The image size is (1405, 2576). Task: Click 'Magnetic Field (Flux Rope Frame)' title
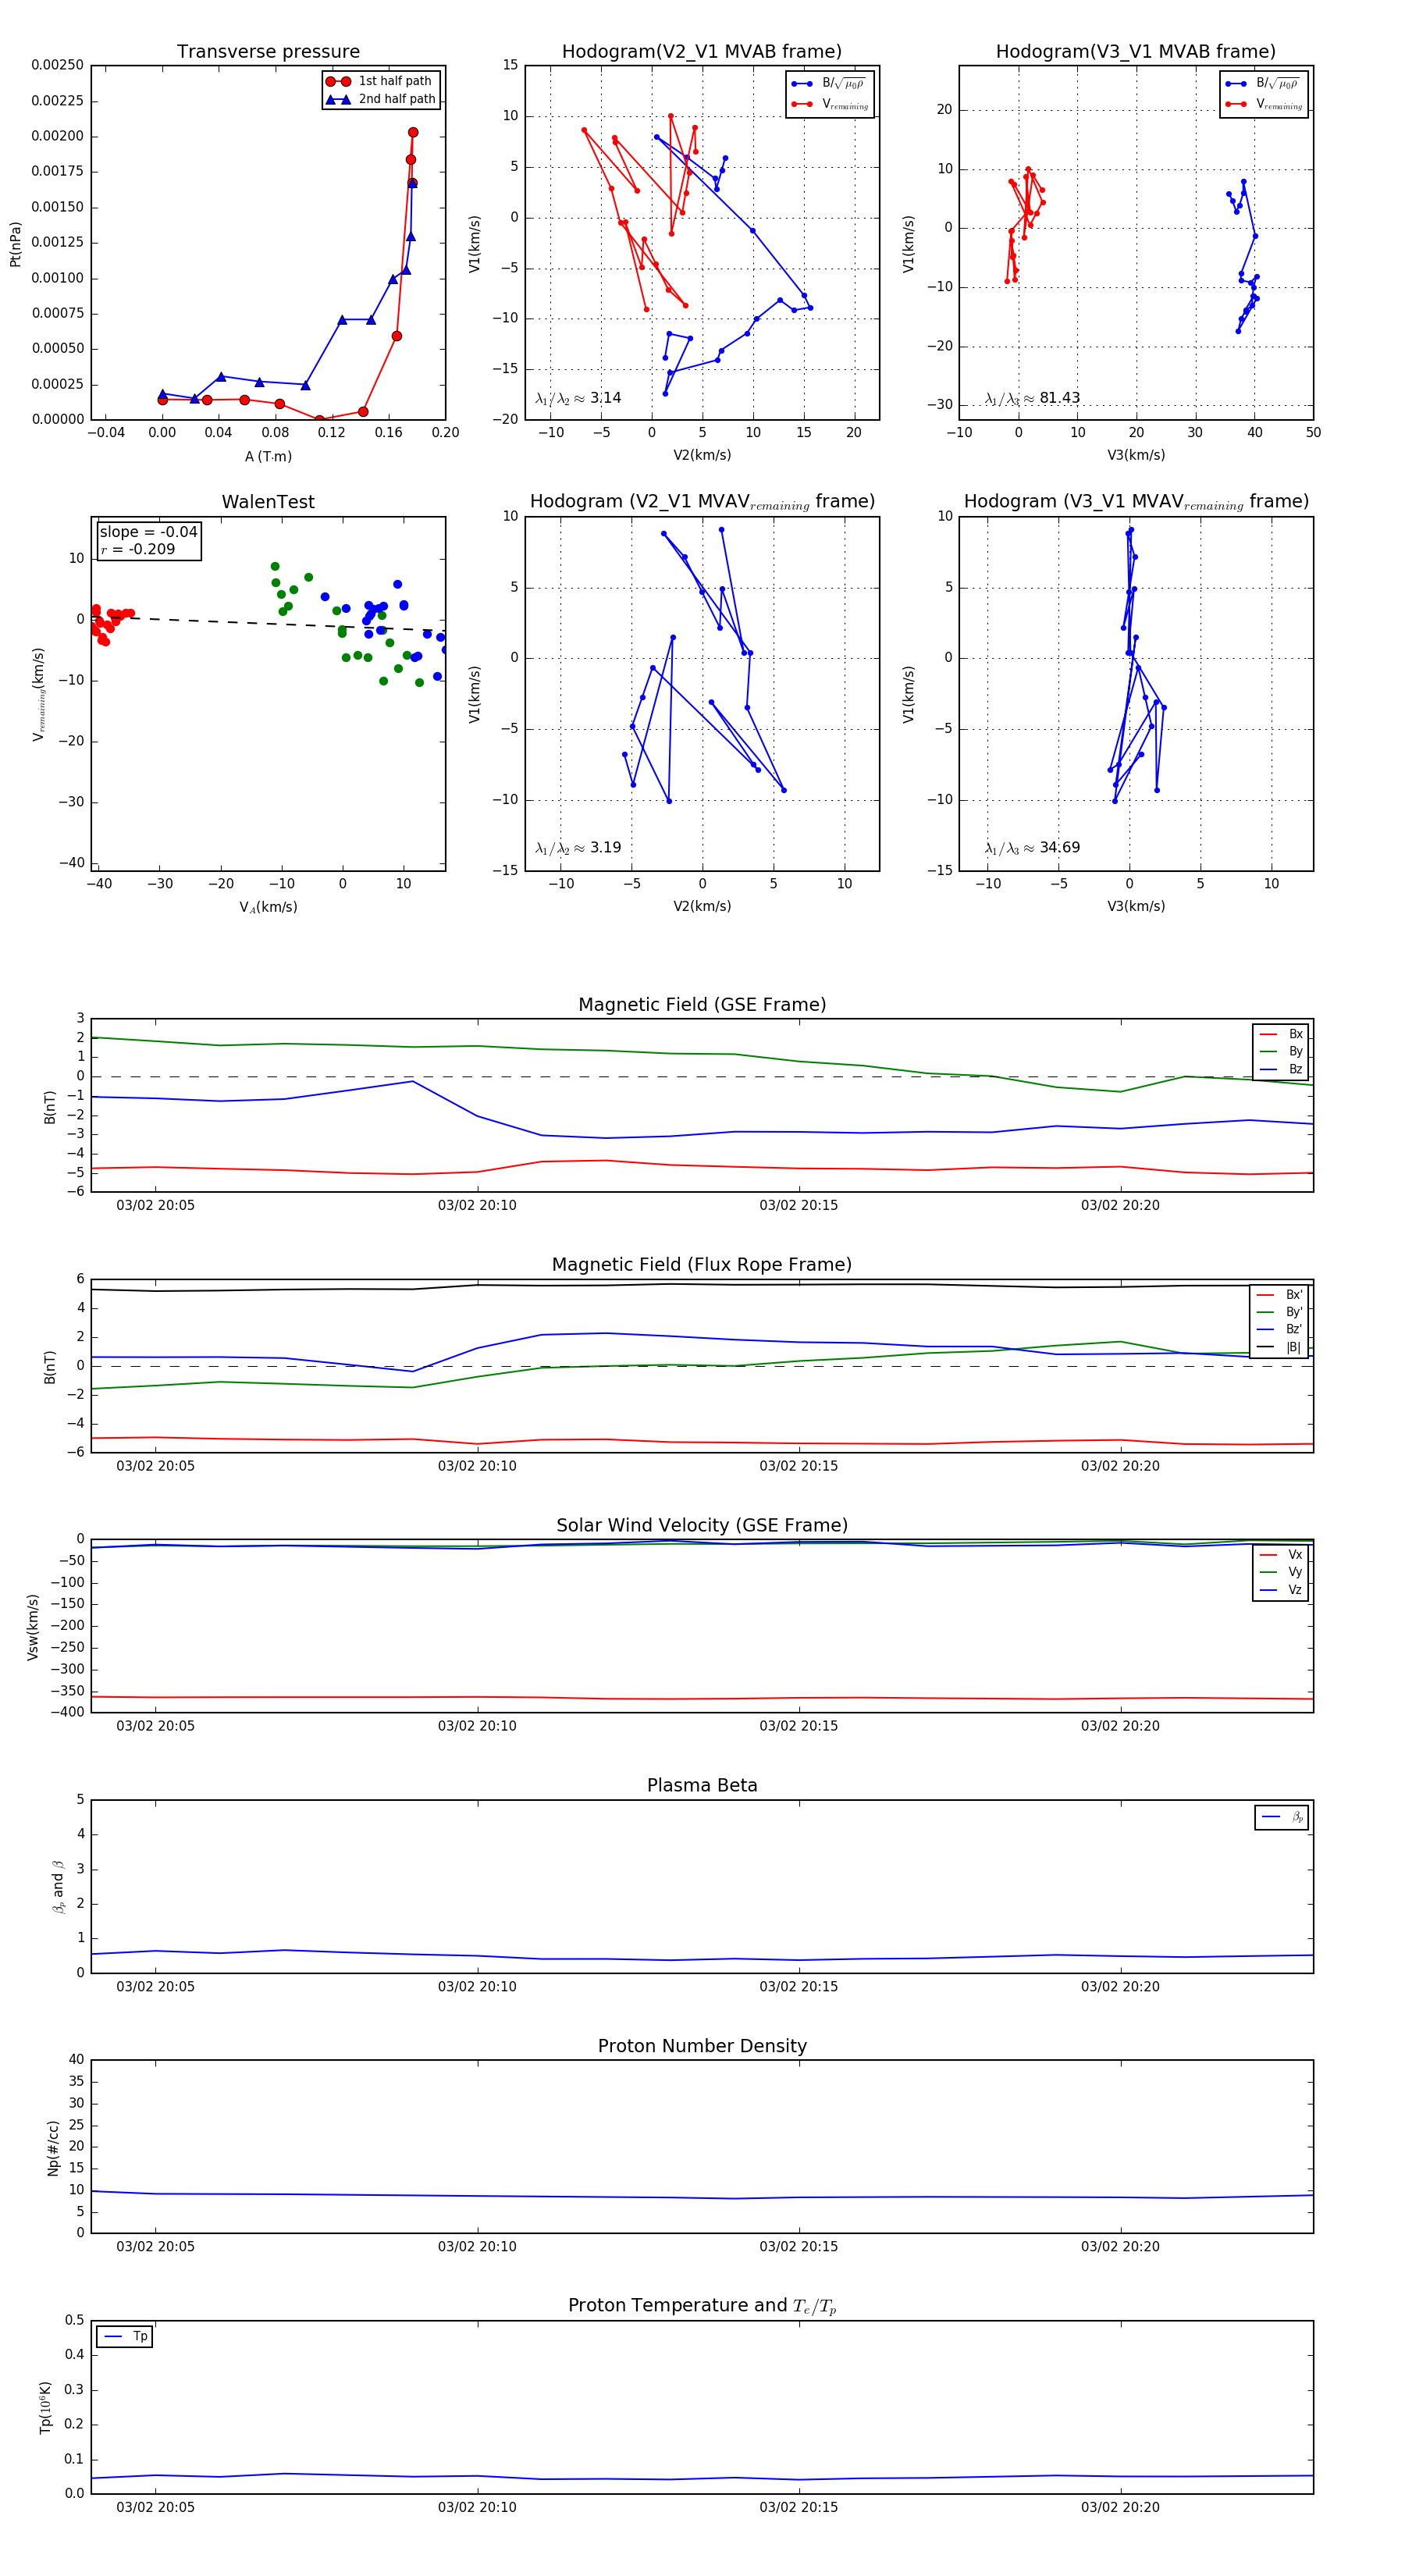tap(702, 1265)
